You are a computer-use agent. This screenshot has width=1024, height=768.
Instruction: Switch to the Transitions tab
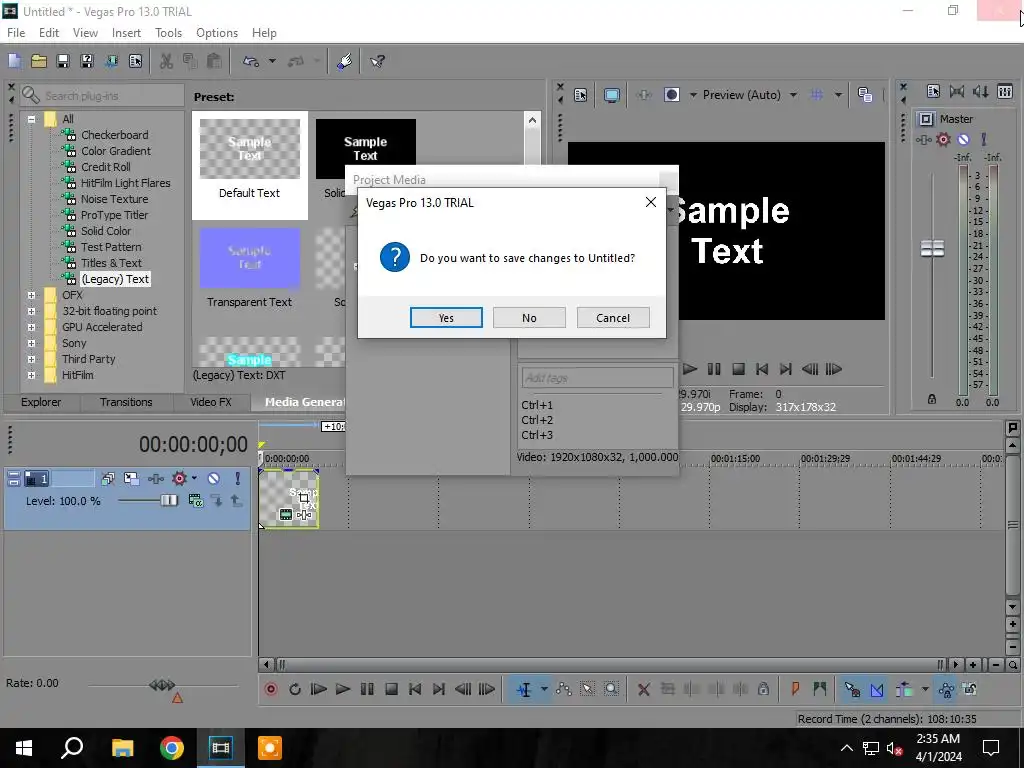click(126, 402)
